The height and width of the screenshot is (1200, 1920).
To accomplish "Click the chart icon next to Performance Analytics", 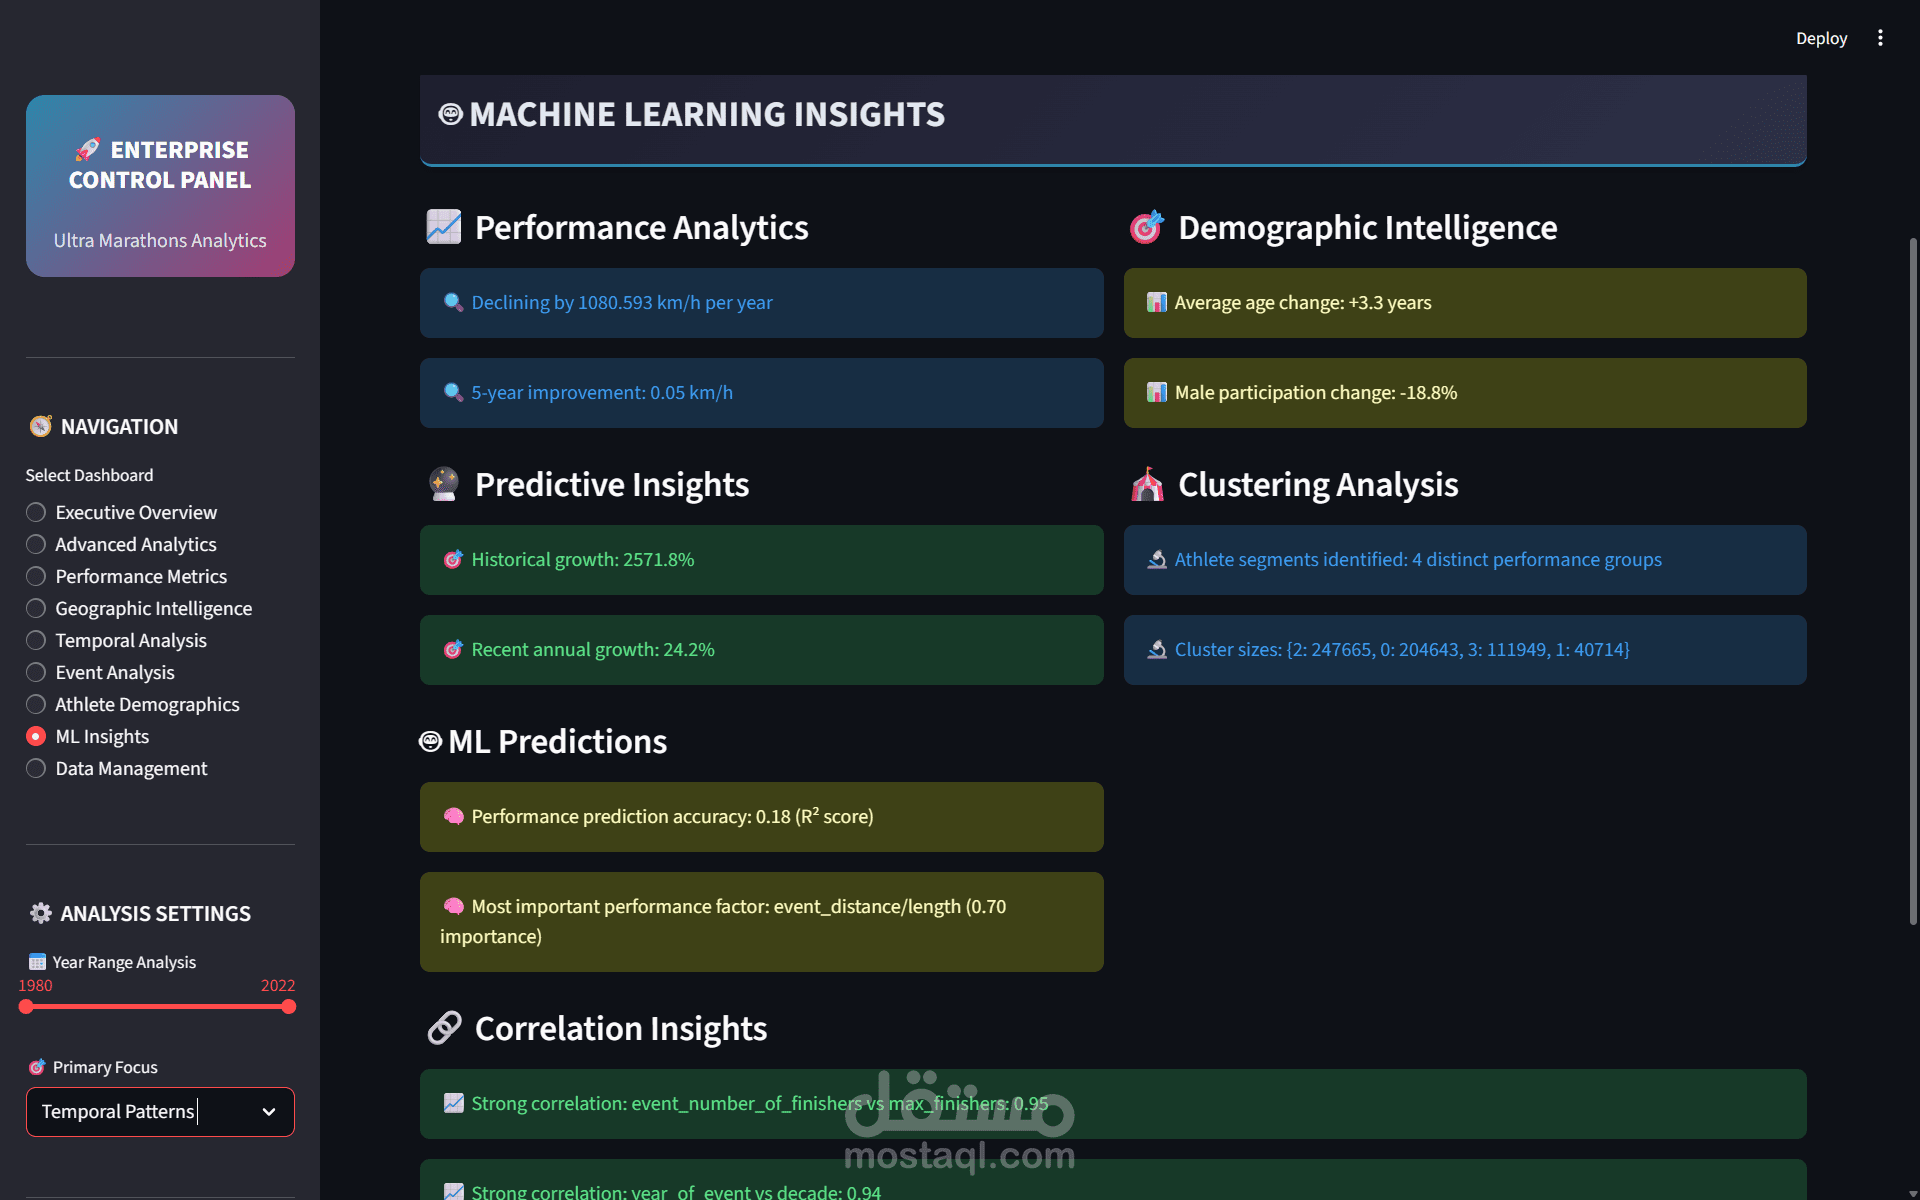I will coord(443,227).
